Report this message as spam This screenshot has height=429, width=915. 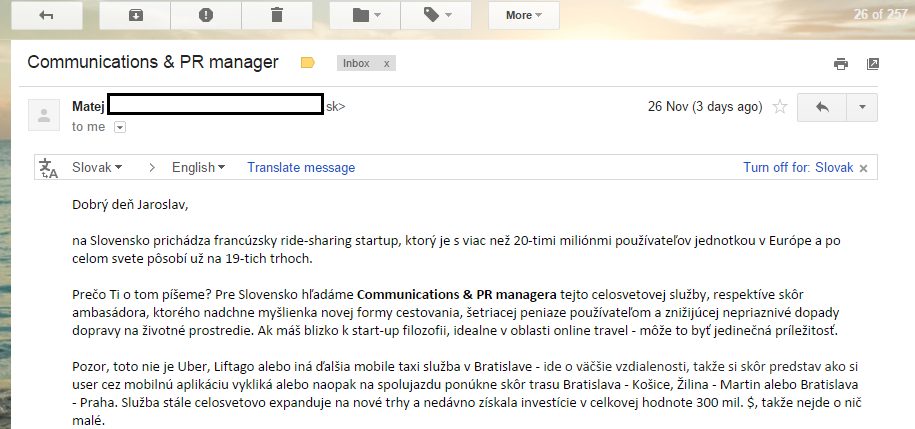(206, 15)
